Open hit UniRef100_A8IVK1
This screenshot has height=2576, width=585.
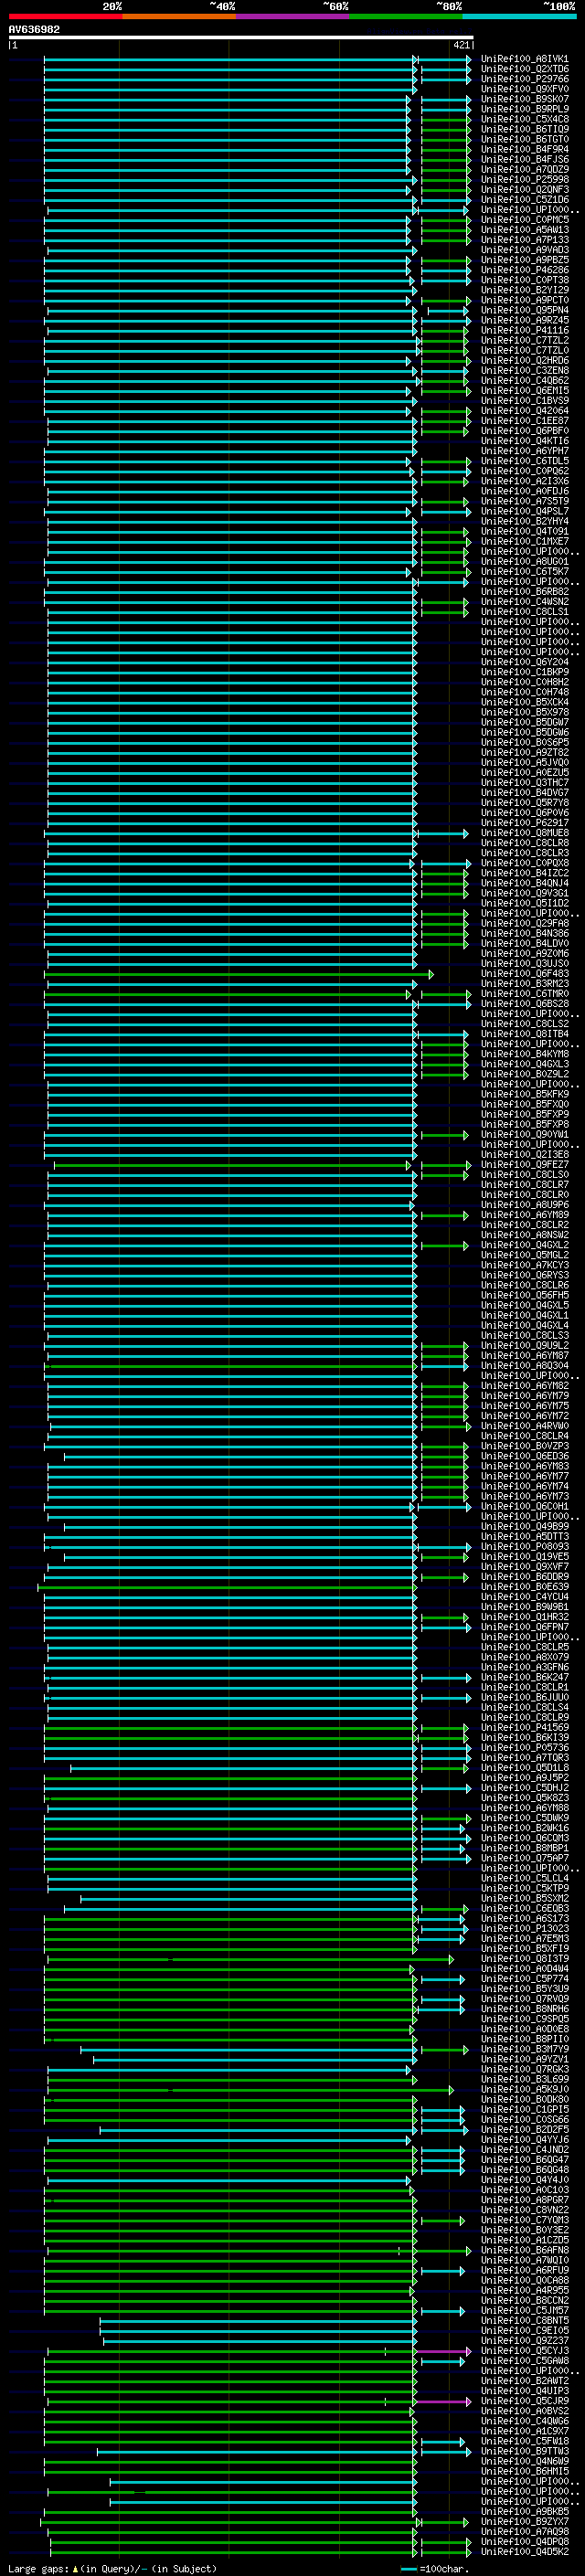(524, 59)
